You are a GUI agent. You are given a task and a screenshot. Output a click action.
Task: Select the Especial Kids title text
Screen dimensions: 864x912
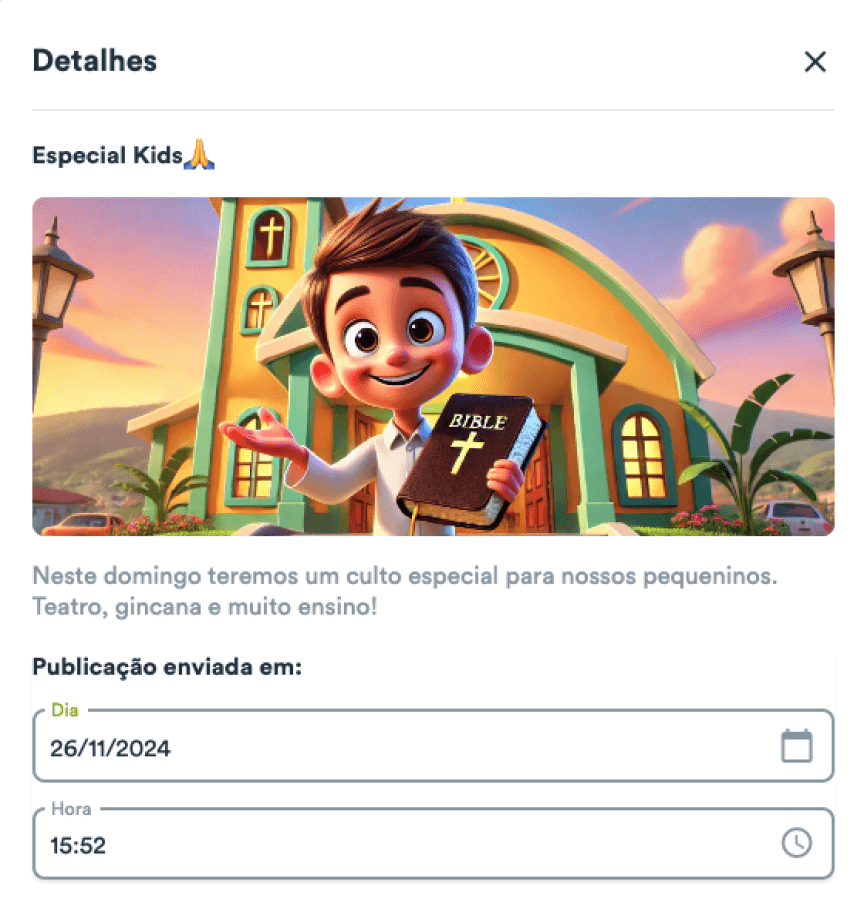tap(108, 155)
